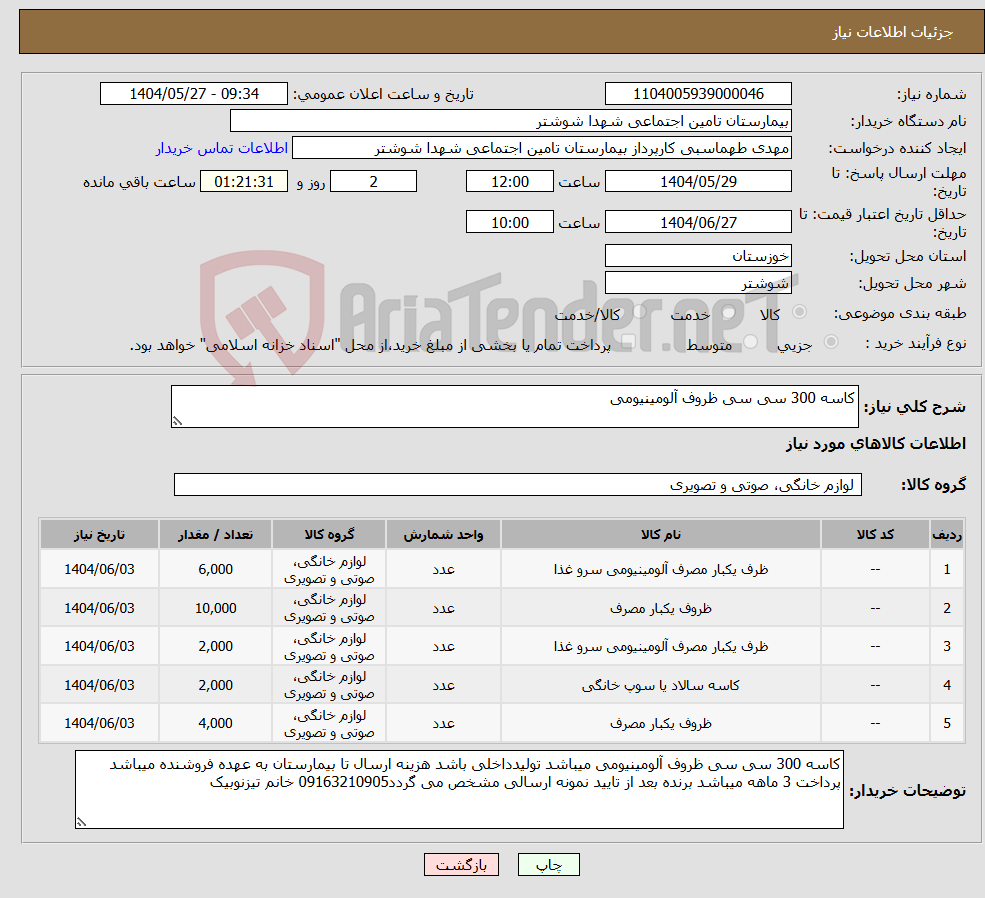Click row 2 item name ظروف یکبار مصرف
Viewport: 985px width, 898px height.
[660, 609]
